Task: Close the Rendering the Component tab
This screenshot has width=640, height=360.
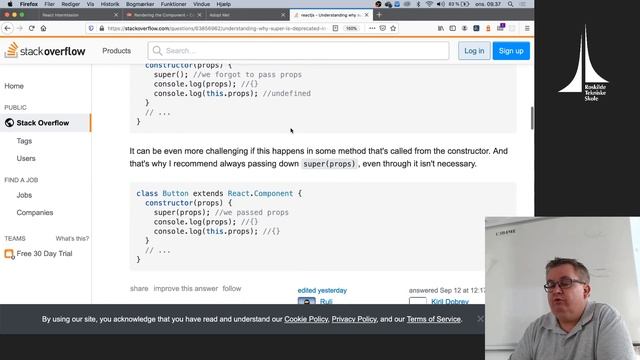Action: point(199,15)
